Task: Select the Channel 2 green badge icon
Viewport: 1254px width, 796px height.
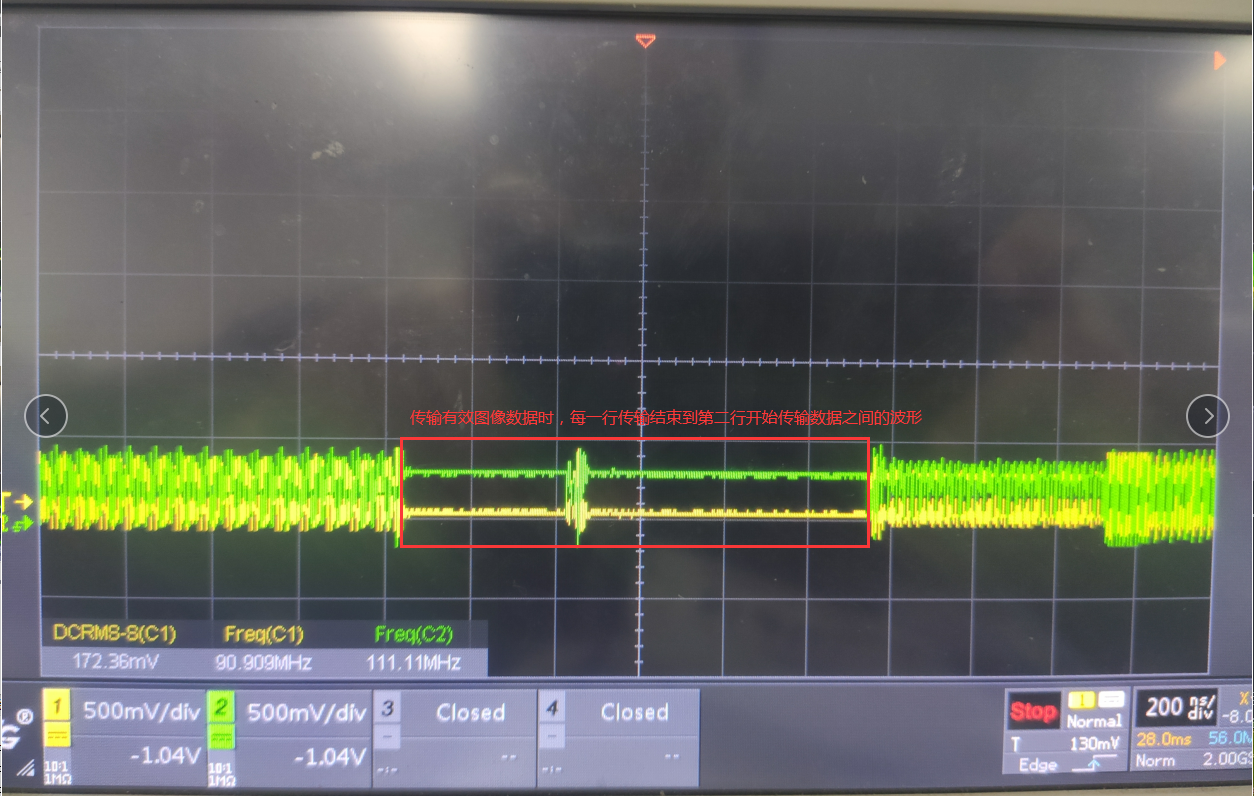Action: pos(221,704)
